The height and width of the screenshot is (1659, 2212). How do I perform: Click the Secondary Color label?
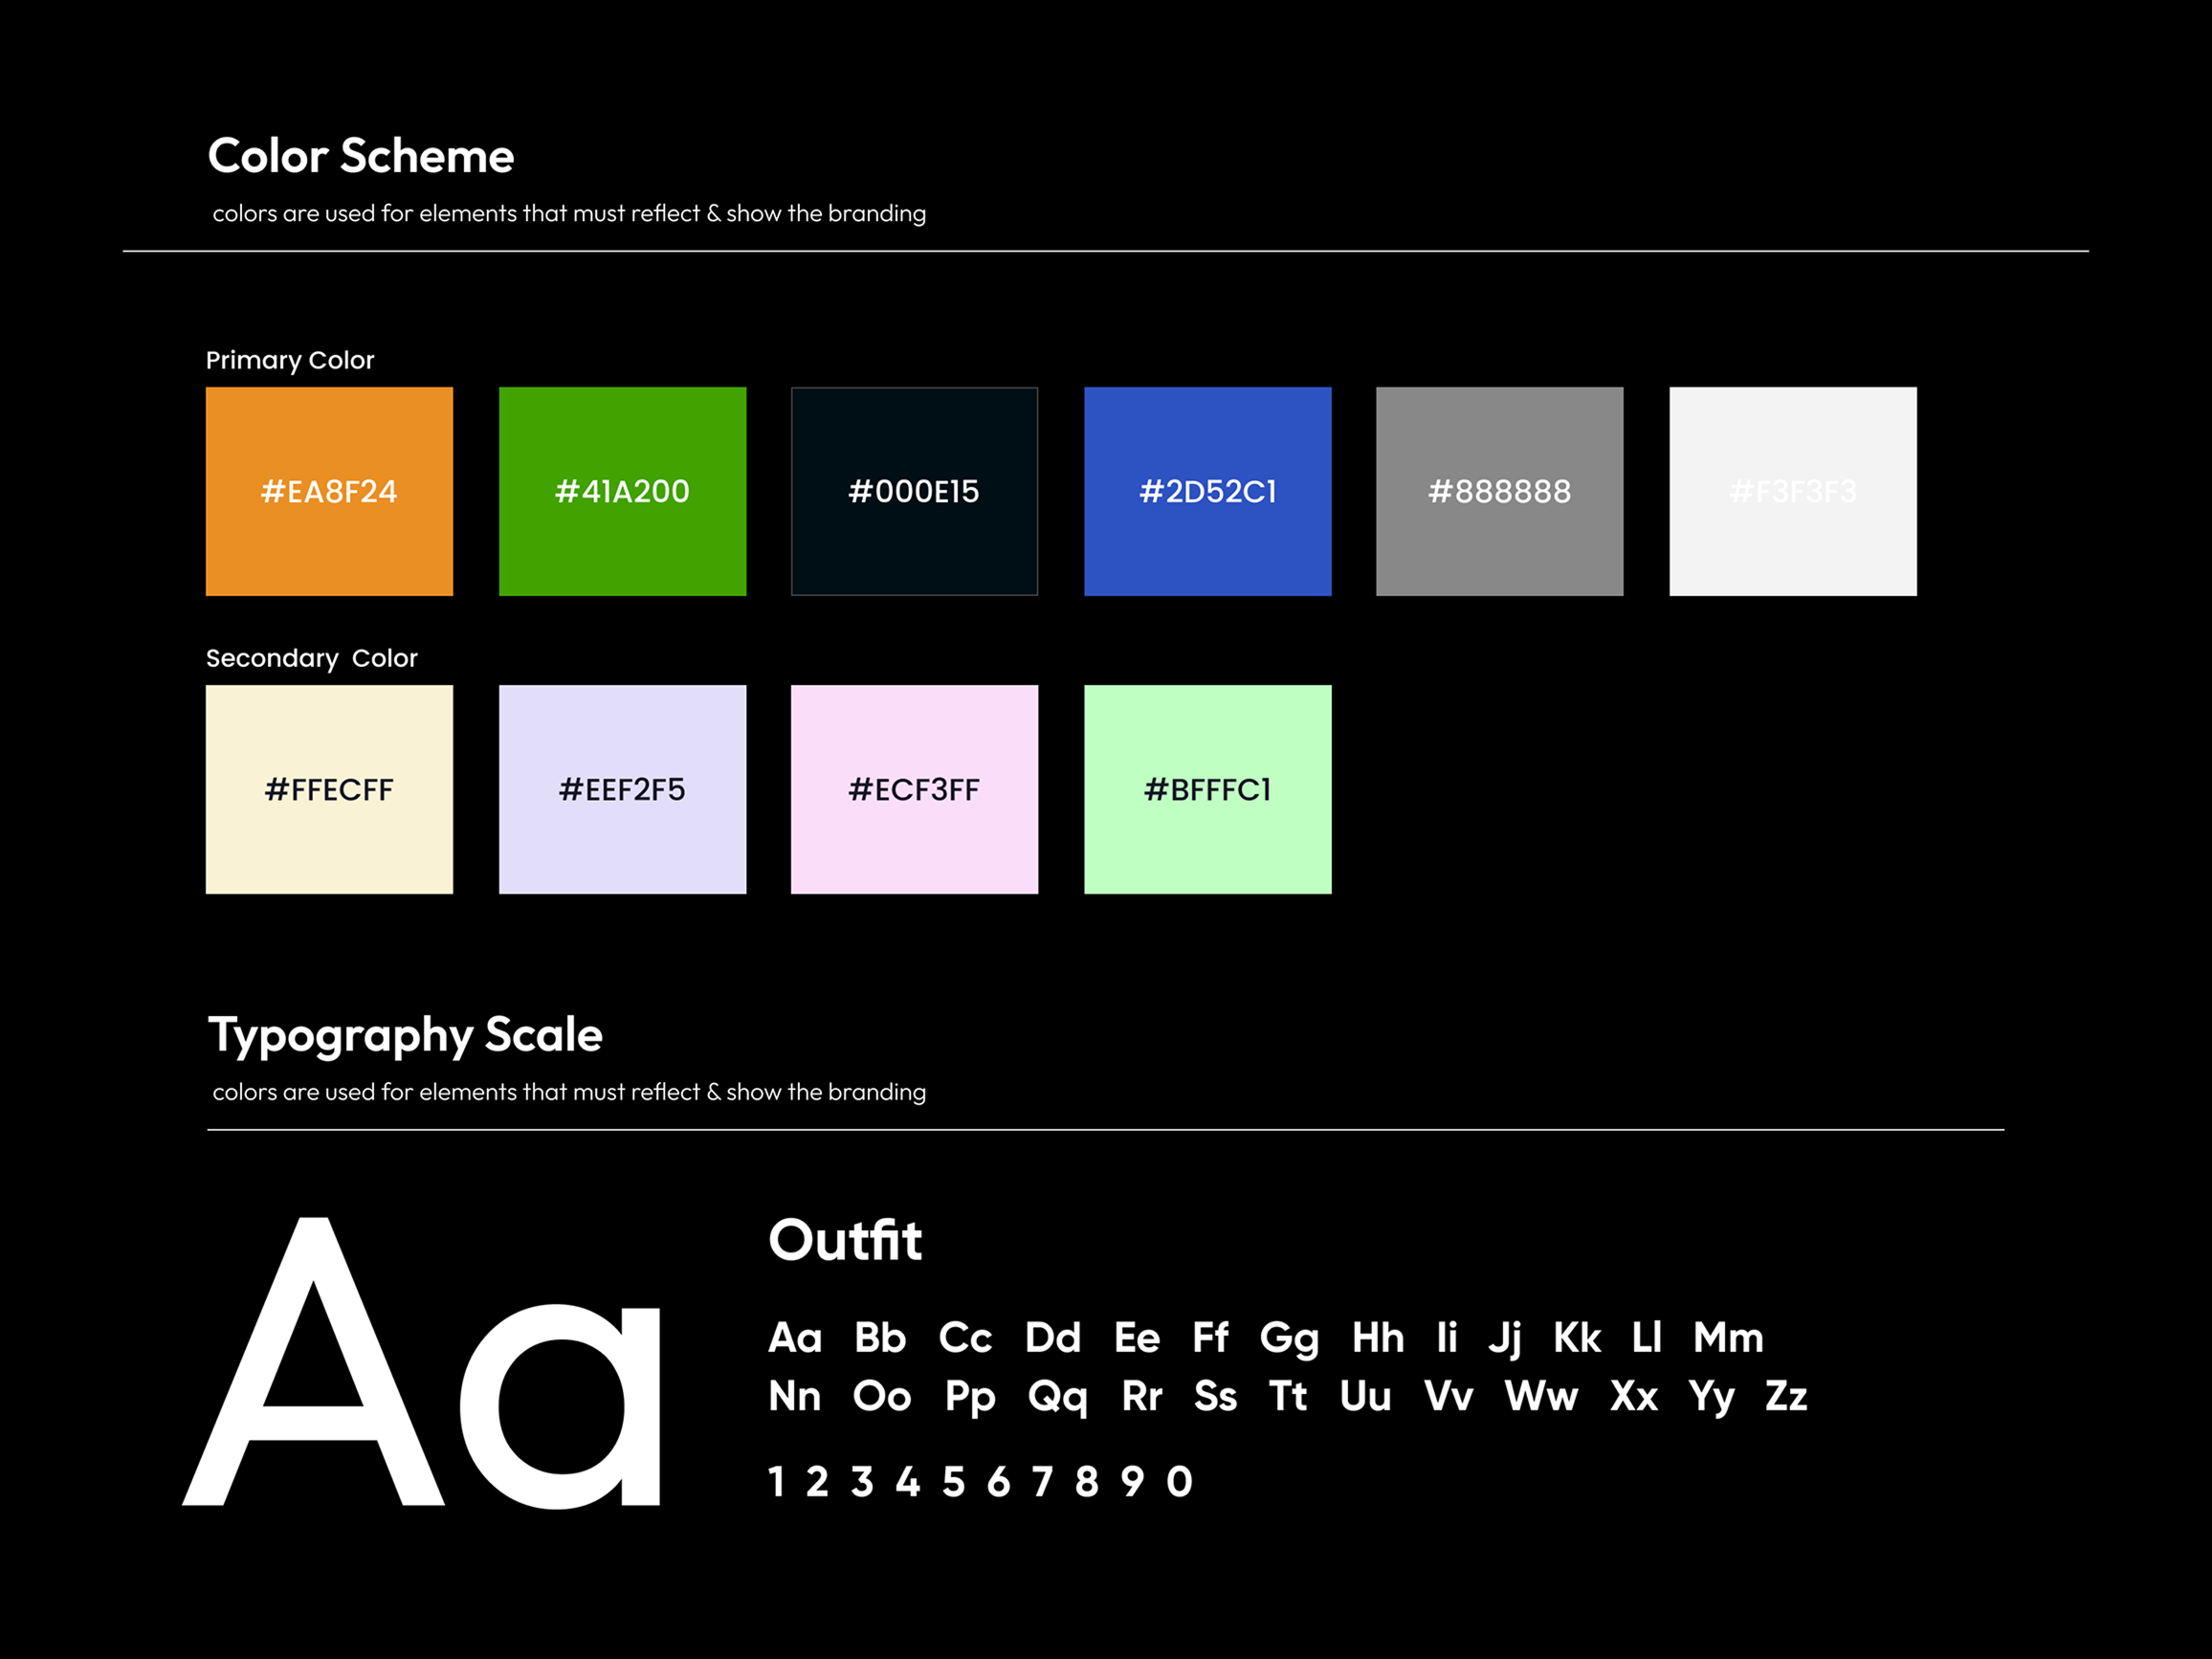(x=311, y=658)
